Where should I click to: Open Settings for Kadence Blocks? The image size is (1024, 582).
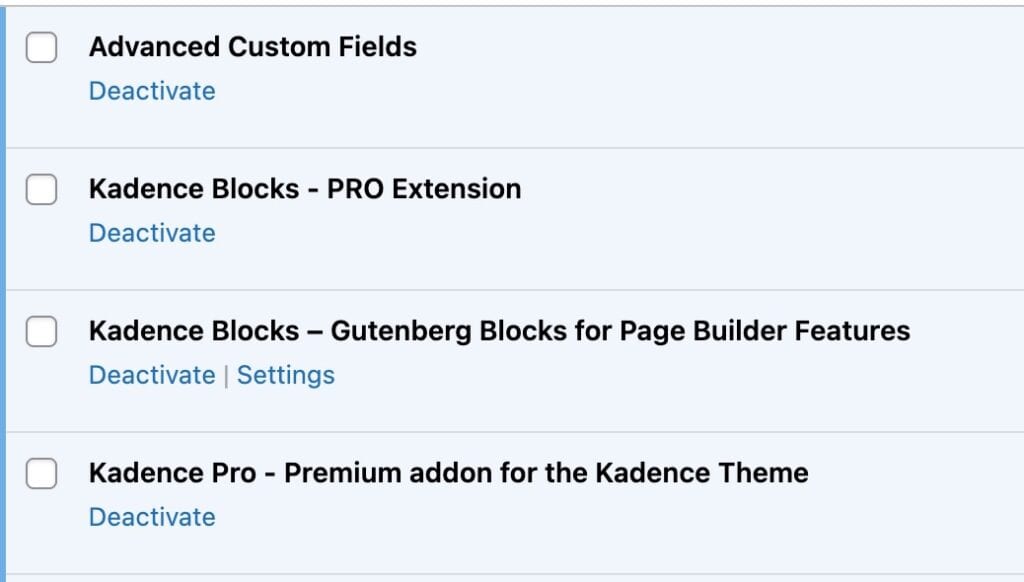[x=286, y=374]
